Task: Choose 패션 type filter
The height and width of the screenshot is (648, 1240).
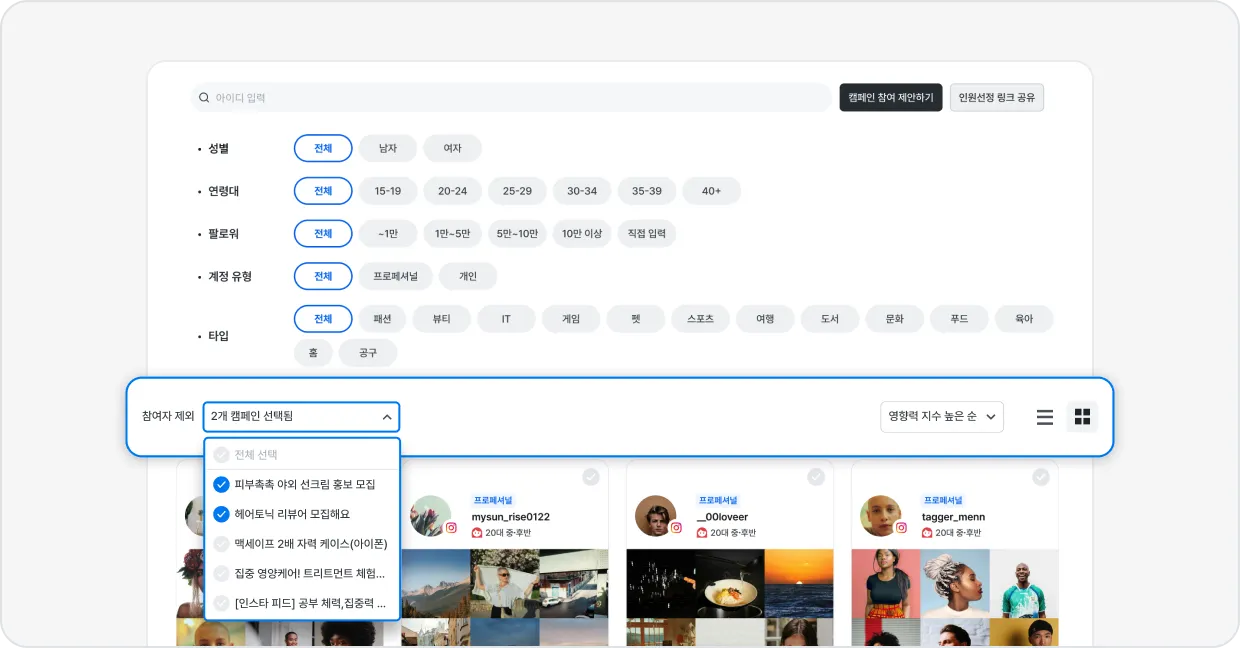Action: coord(383,319)
